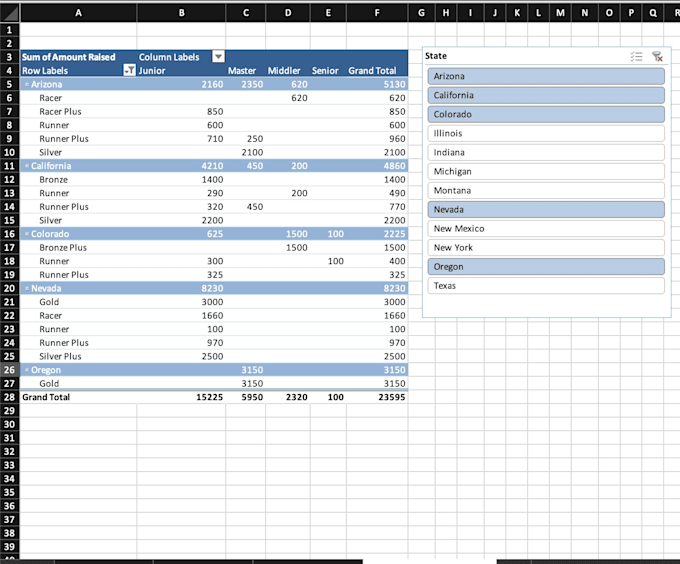Click Oregon Master subtotal 3150 in row 26

245,370
